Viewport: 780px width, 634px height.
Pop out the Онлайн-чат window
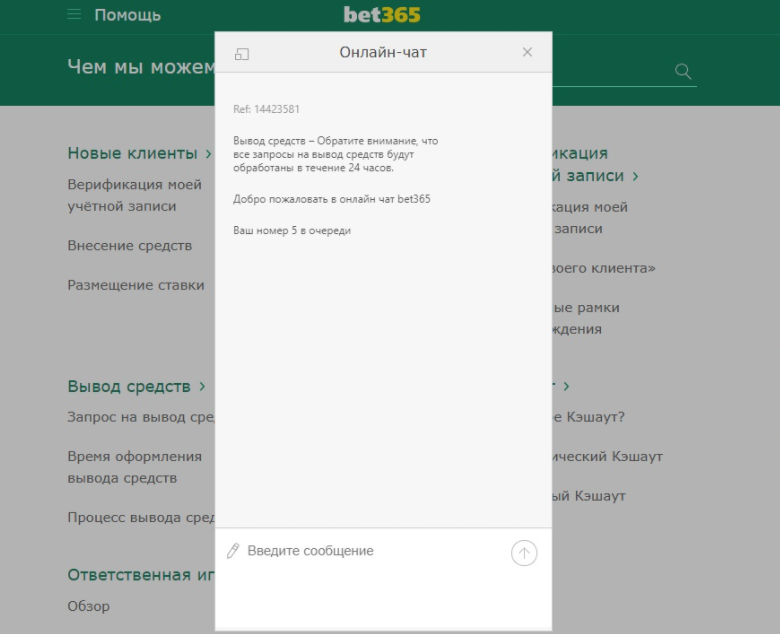point(241,53)
